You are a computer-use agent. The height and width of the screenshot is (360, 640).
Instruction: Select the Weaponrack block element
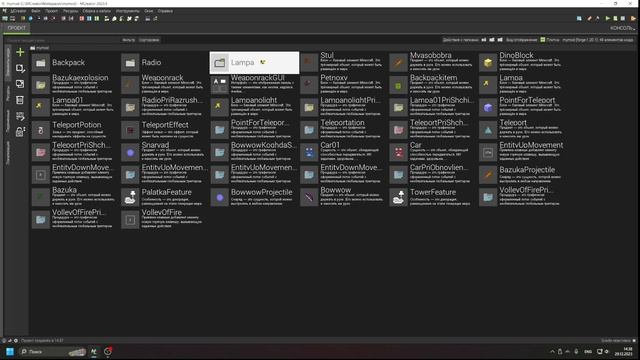coord(164,85)
